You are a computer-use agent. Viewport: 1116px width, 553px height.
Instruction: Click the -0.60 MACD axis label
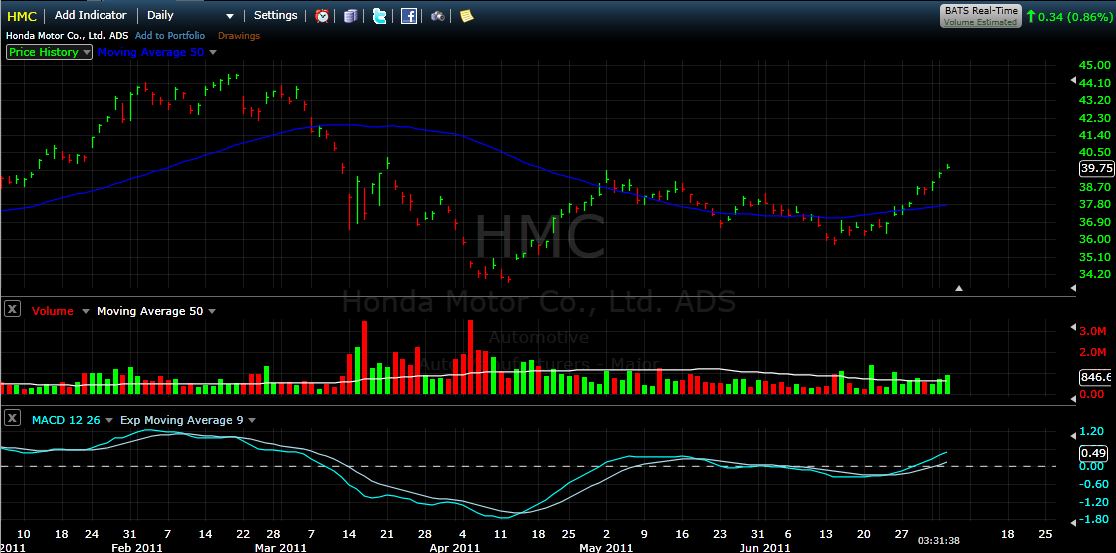click(x=1093, y=484)
